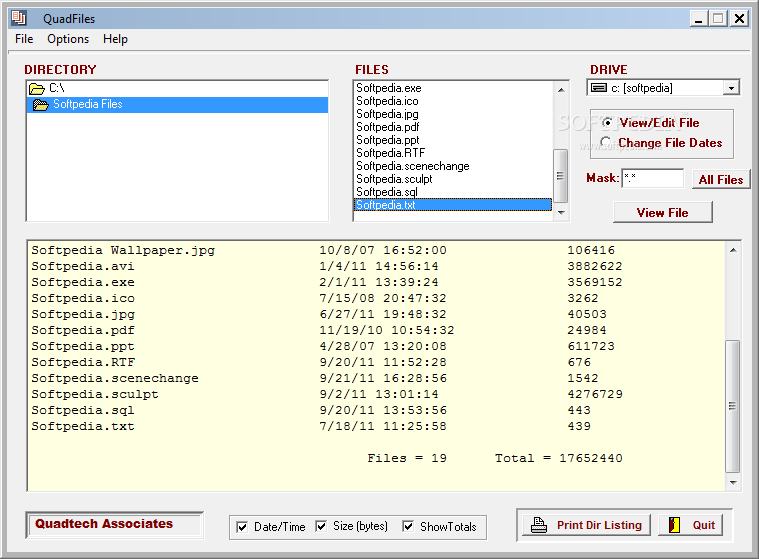Select the View/Edit File radio button
Screen dimensions: 759x559
(607, 122)
